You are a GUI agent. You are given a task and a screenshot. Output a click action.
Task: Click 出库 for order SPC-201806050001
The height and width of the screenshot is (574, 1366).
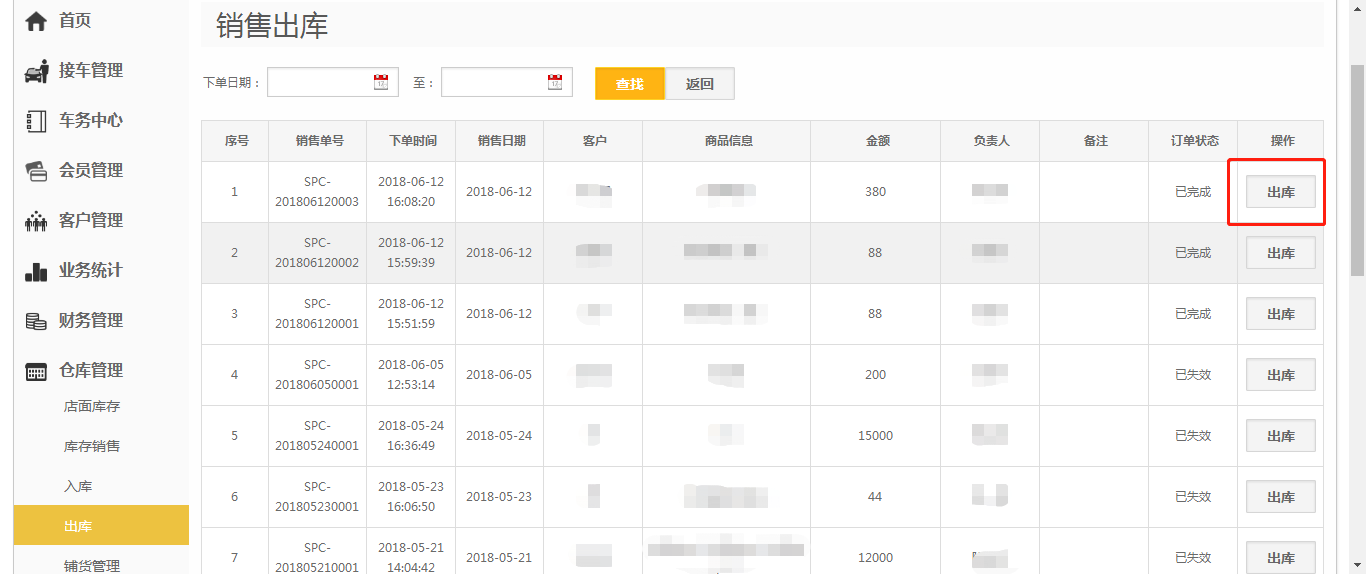[1280, 375]
